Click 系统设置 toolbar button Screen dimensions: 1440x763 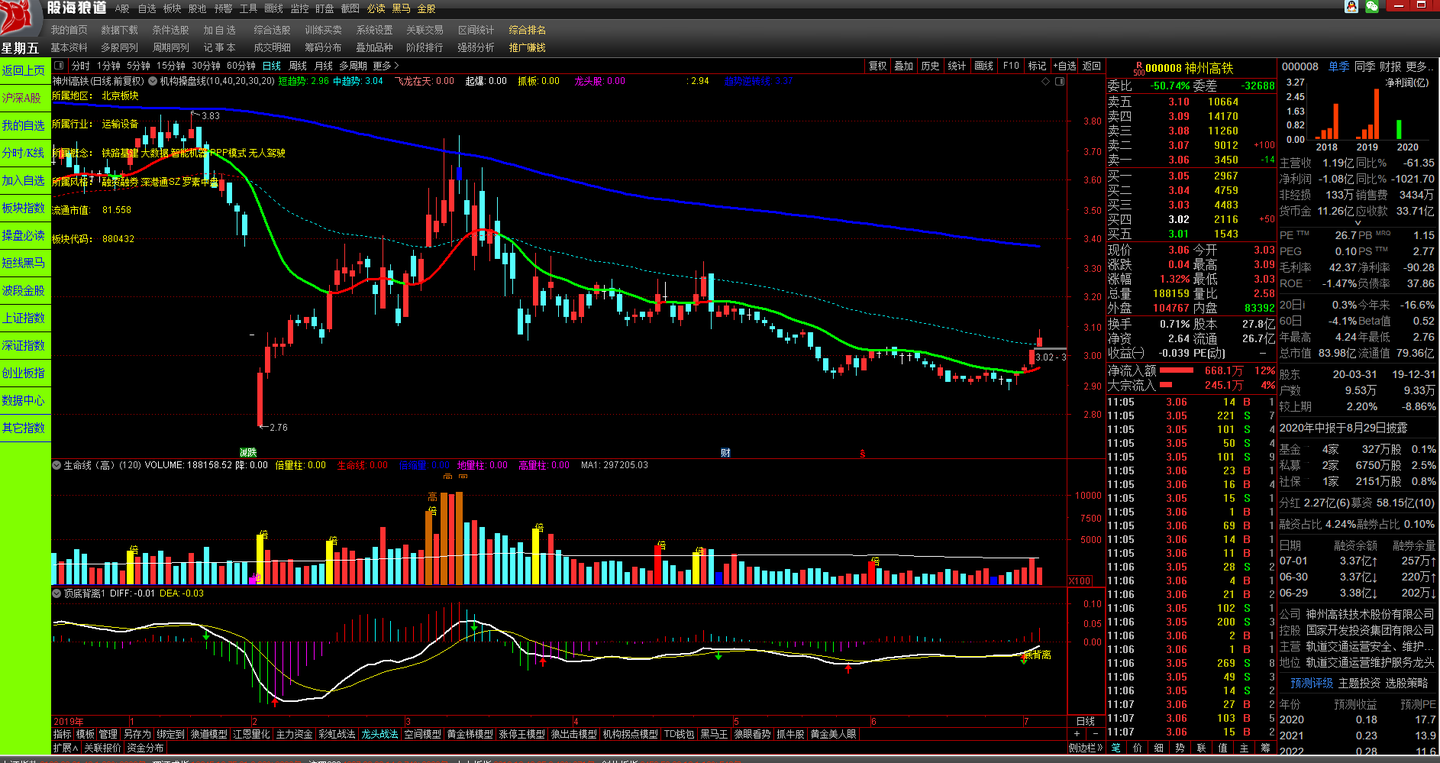(374, 30)
